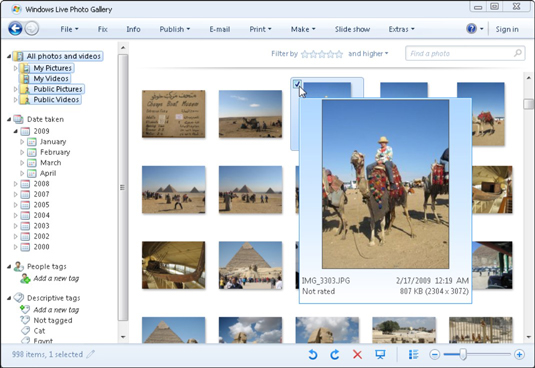Screen dimensions: 535x368
Task: Open the File menu
Action: pyautogui.click(x=69, y=29)
